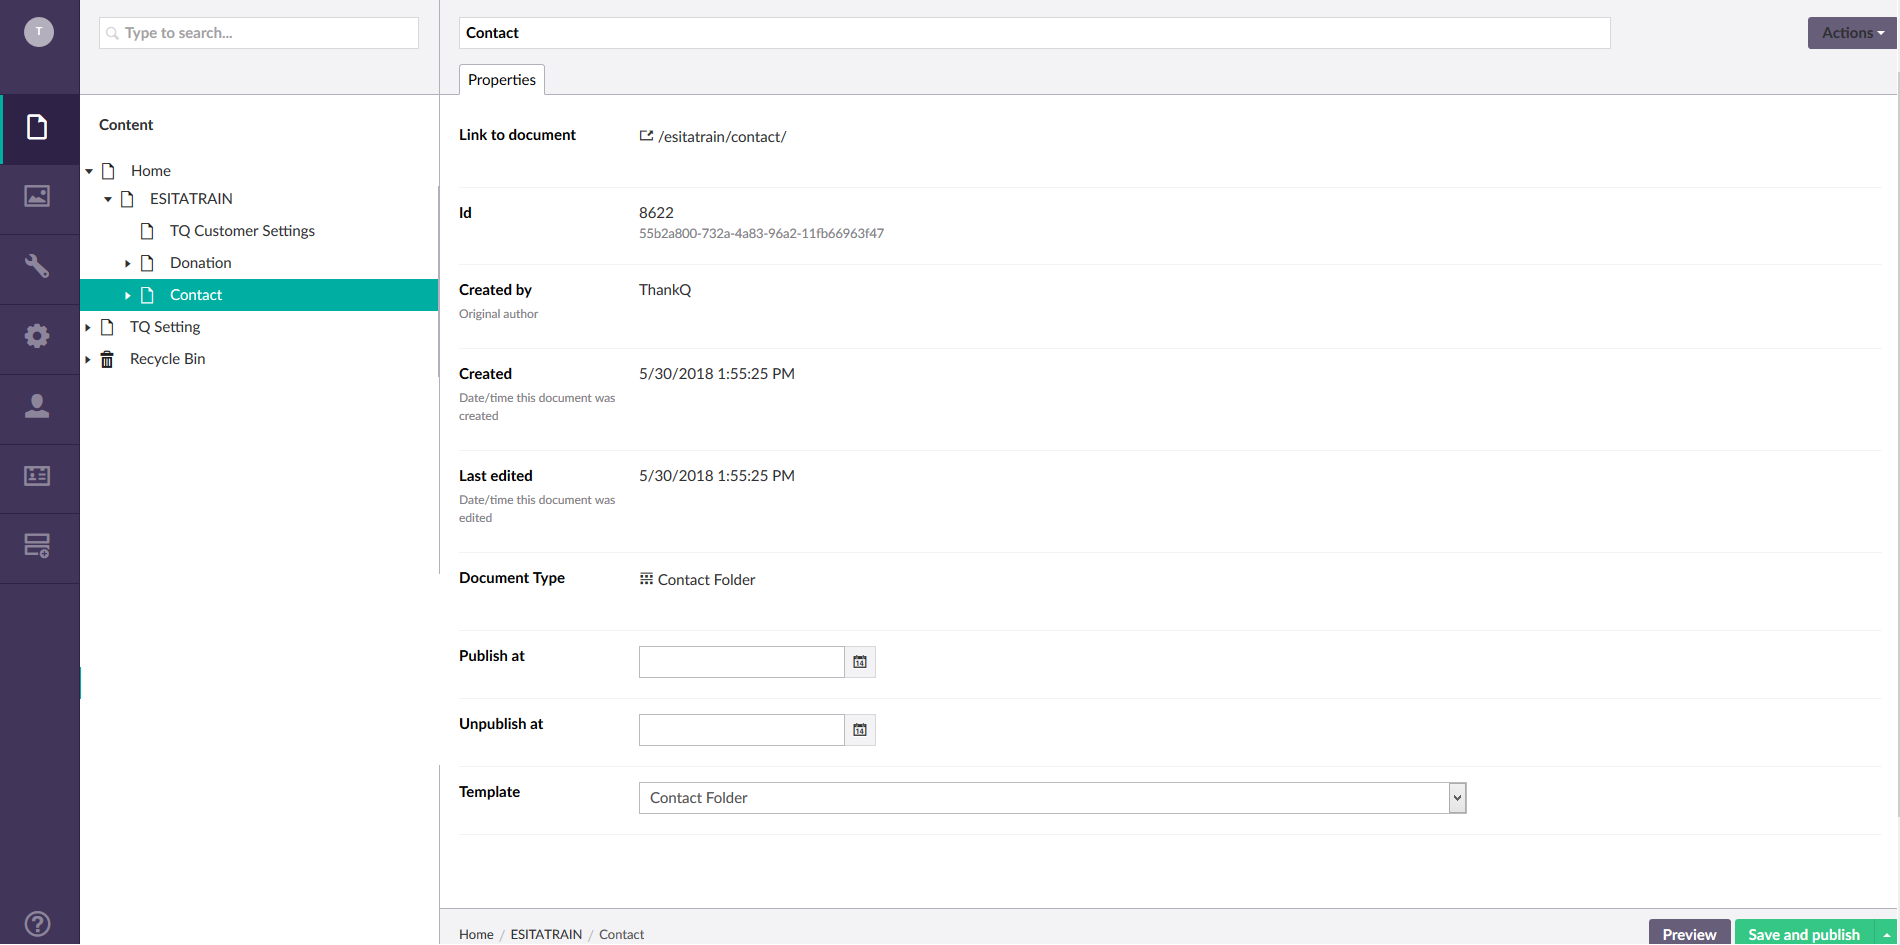Click the user avatar at top
Screen dimensions: 1900x945
pyautogui.click(x=39, y=32)
